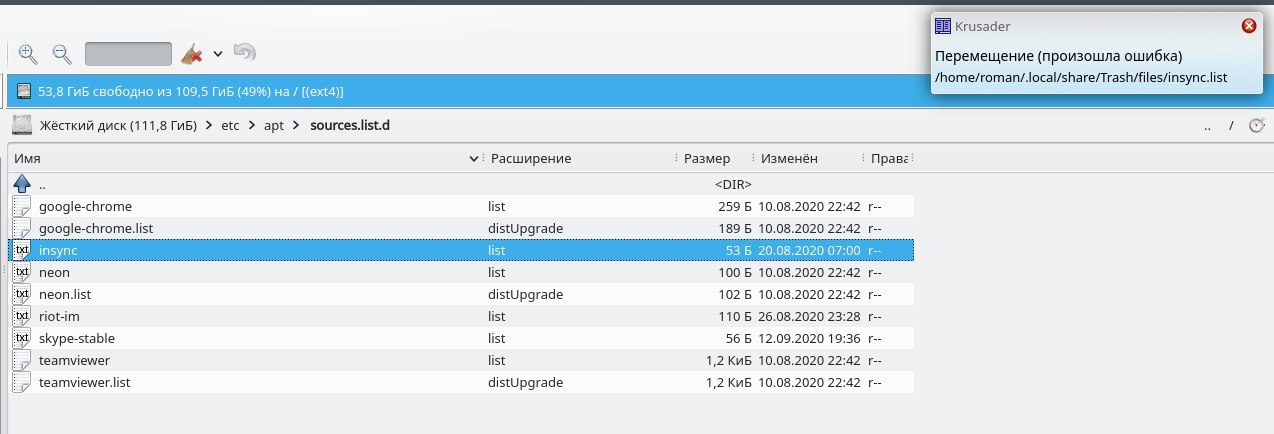This screenshot has width=1274, height=434.
Task: Dismiss the Krusader error notification
Action: (x=1249, y=26)
